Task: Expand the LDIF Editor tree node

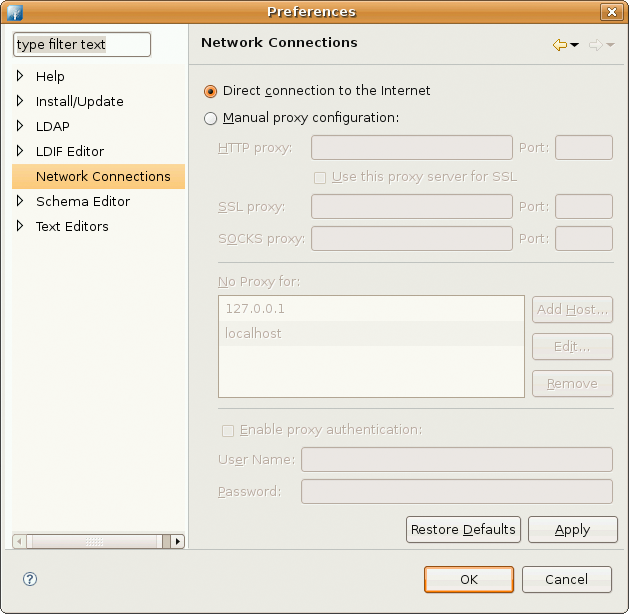Action: 20,151
